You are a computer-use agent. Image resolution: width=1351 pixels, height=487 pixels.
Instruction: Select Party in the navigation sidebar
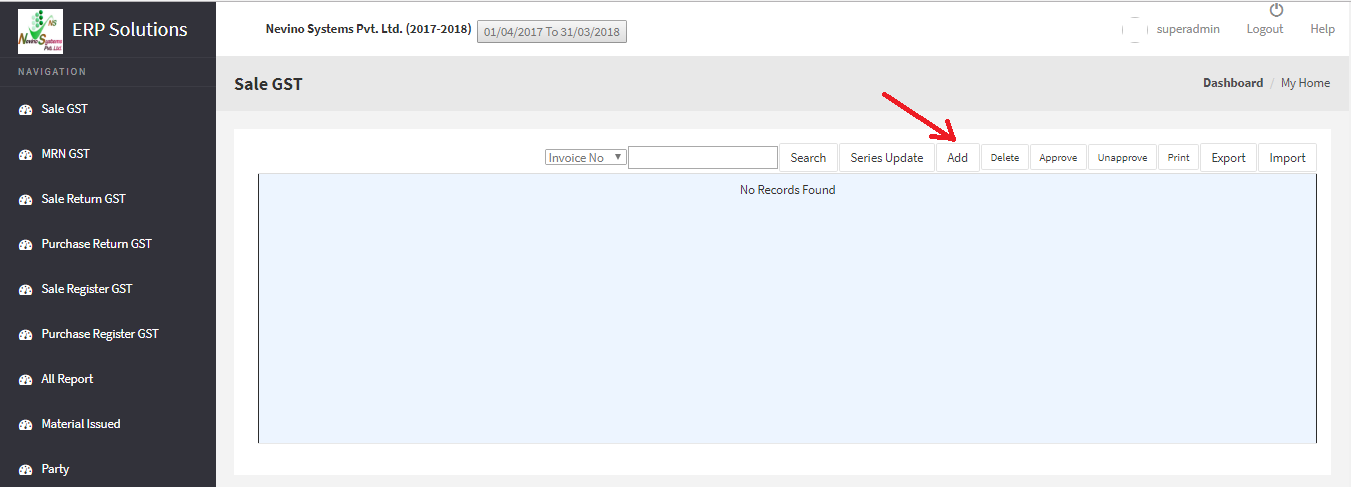click(55, 469)
